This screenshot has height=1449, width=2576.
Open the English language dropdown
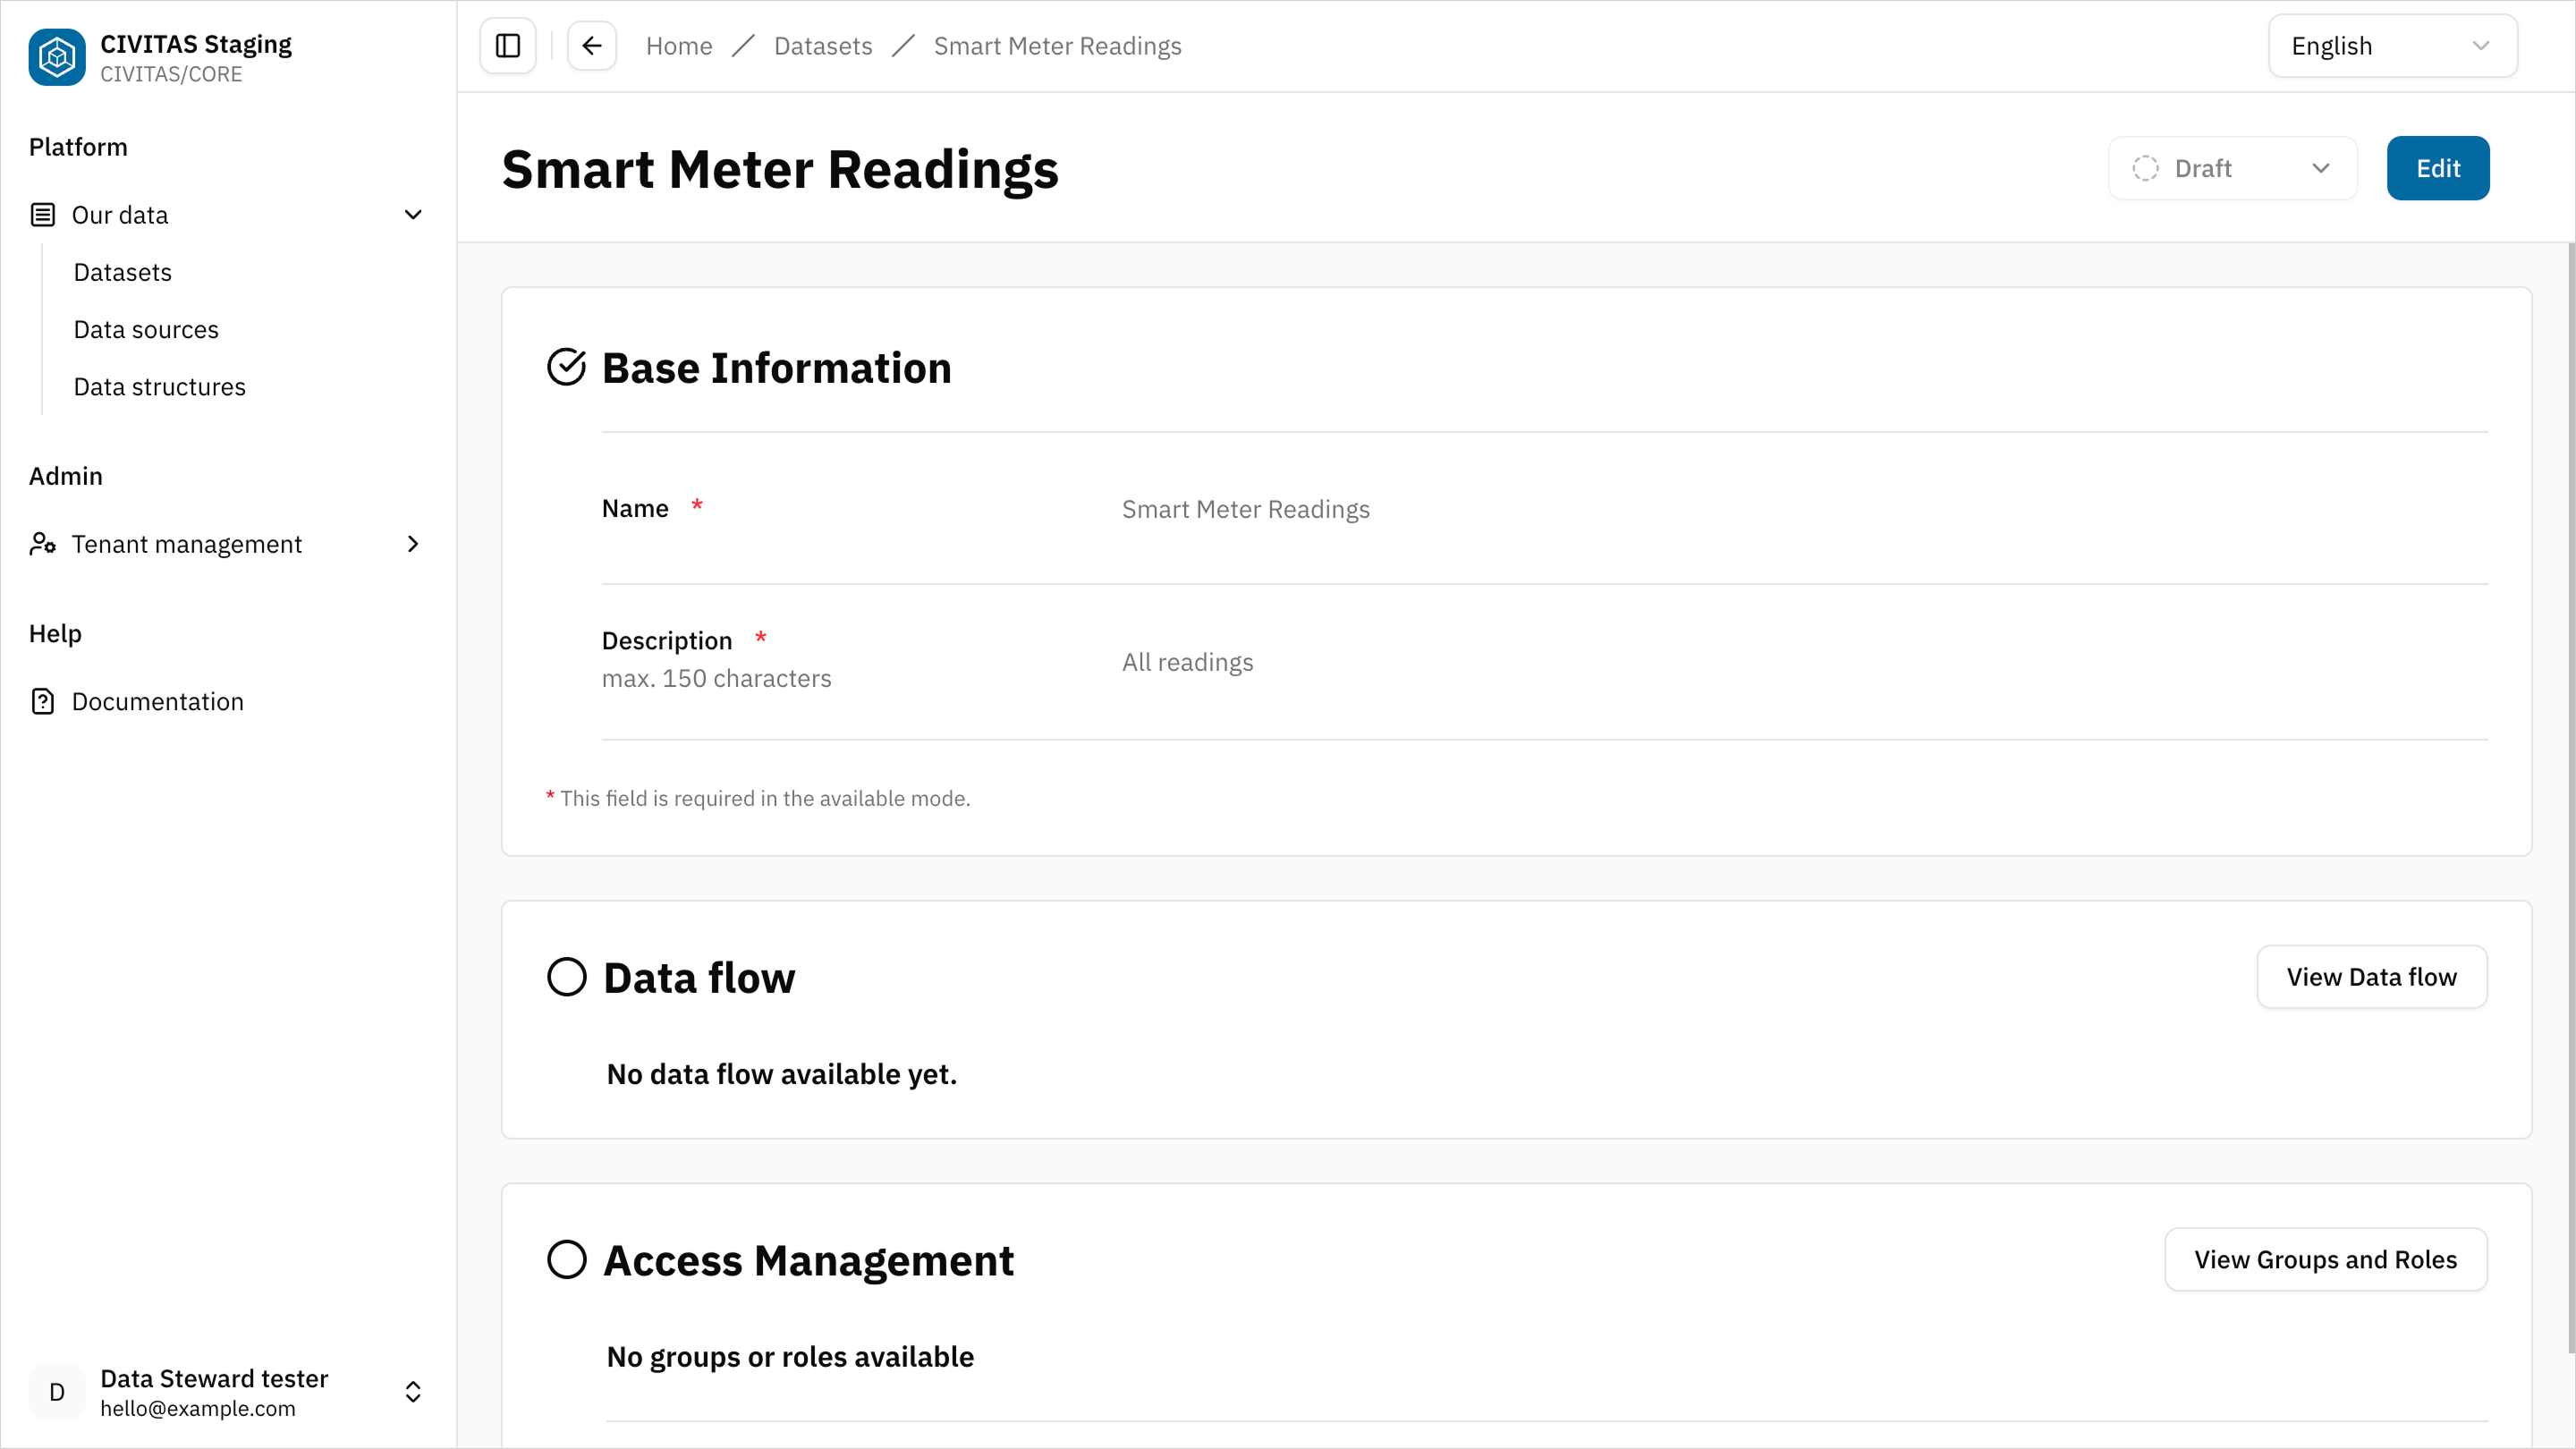(x=2392, y=45)
